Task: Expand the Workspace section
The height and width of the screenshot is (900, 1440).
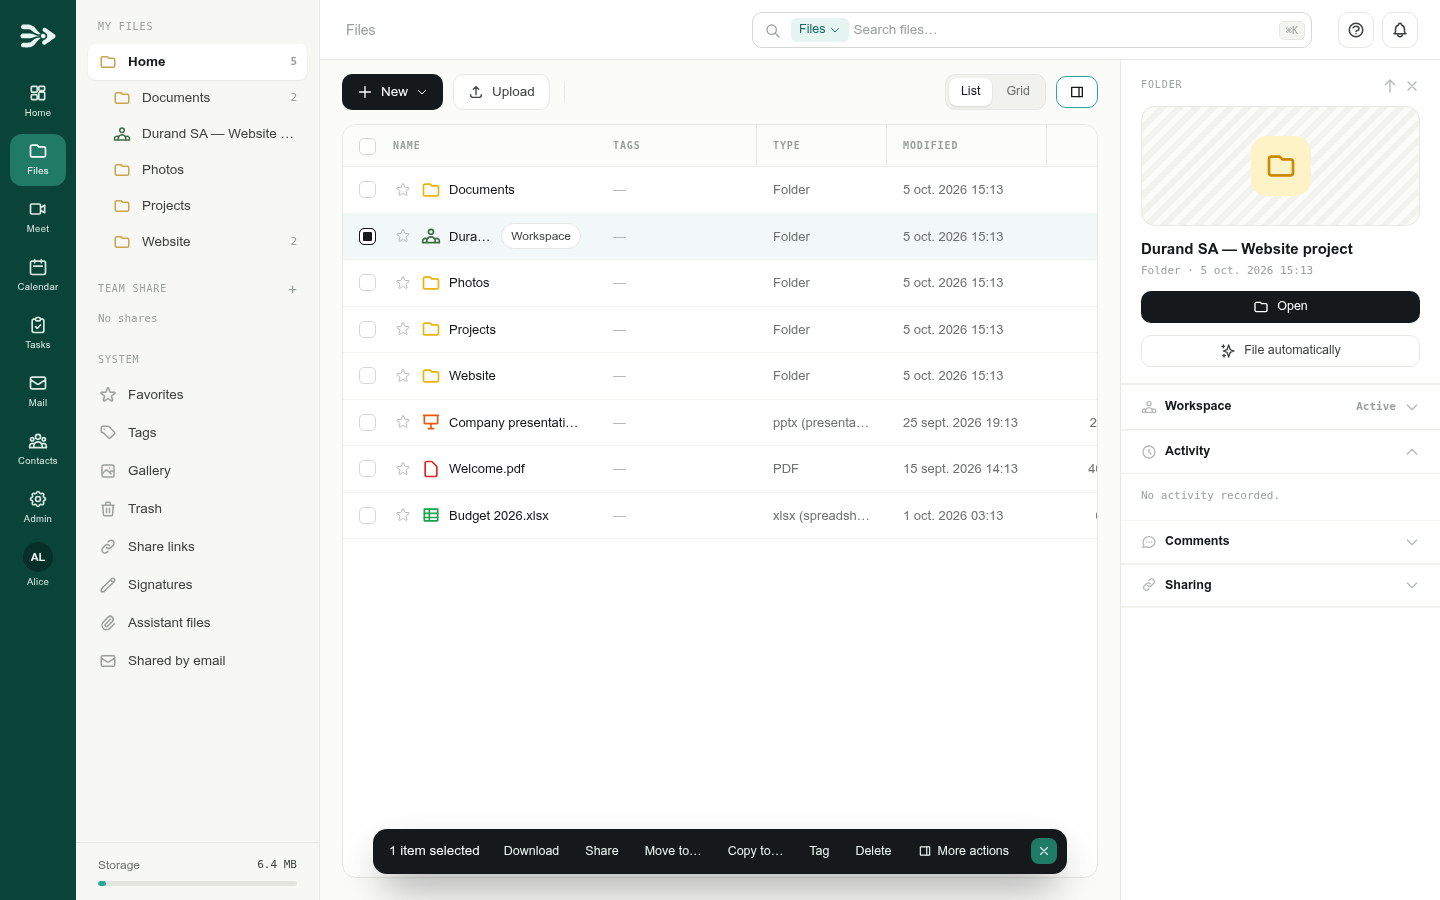Action: (1280, 407)
